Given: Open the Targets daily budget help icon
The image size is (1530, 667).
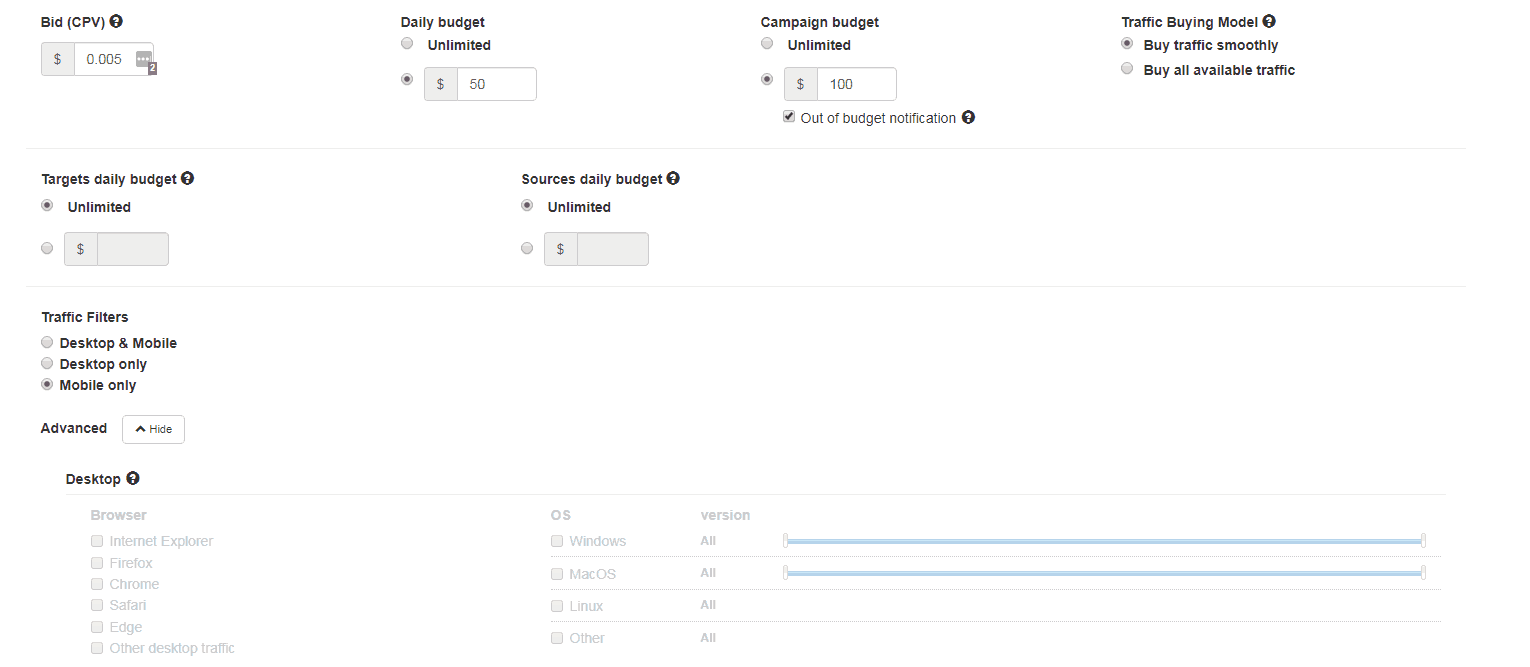Looking at the screenshot, I should [187, 178].
